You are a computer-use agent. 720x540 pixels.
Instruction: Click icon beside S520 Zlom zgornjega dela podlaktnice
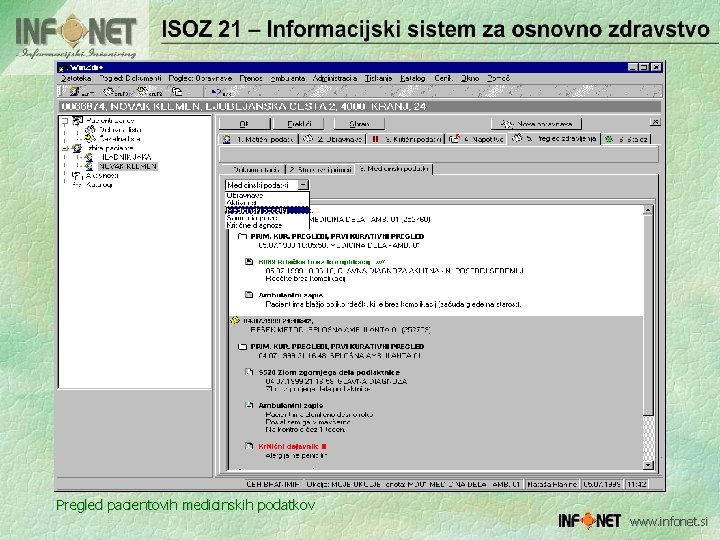click(249, 372)
